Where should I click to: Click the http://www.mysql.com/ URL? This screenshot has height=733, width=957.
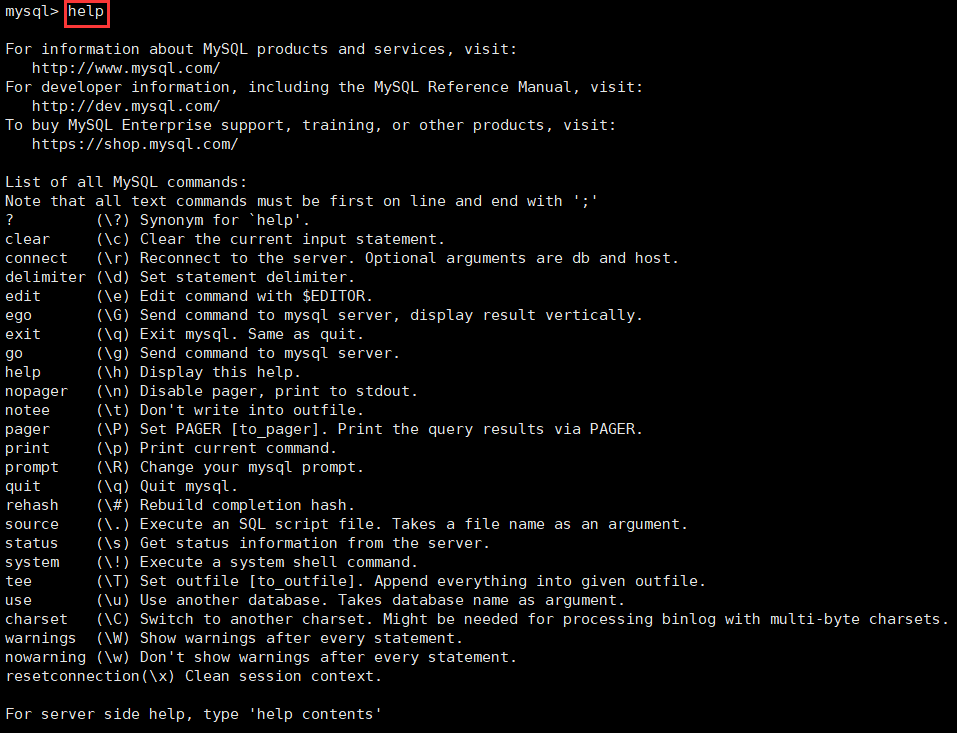tap(126, 68)
